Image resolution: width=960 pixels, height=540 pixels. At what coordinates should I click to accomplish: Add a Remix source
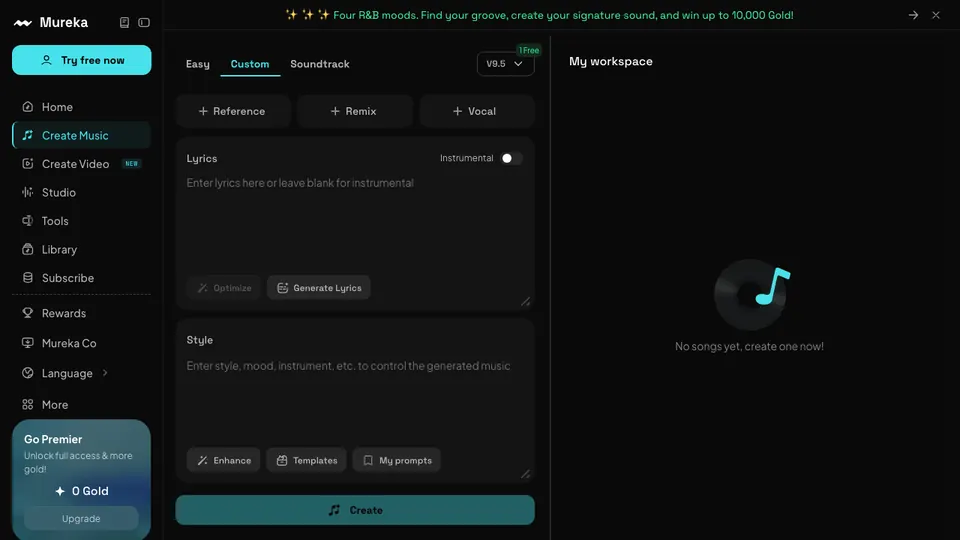[354, 111]
